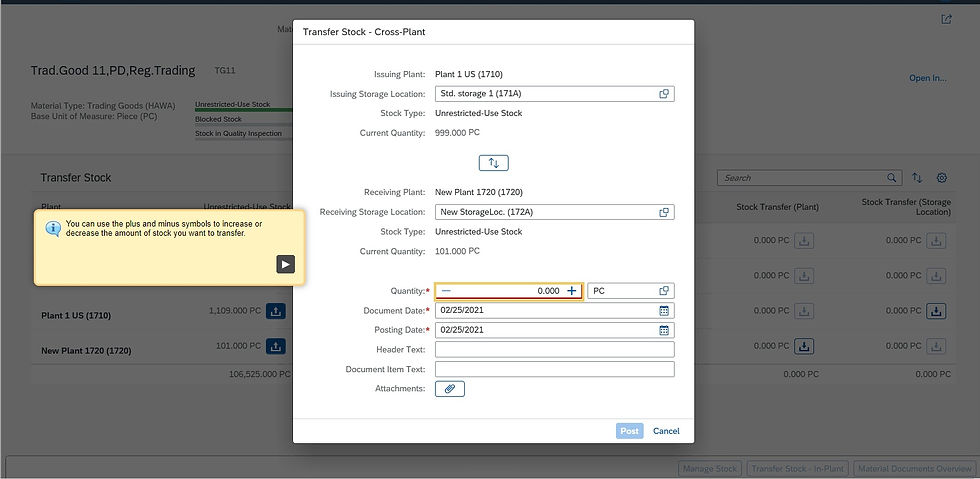Click the Transfer Stock - In-Plant button
The image size is (980, 479).
pos(797,468)
